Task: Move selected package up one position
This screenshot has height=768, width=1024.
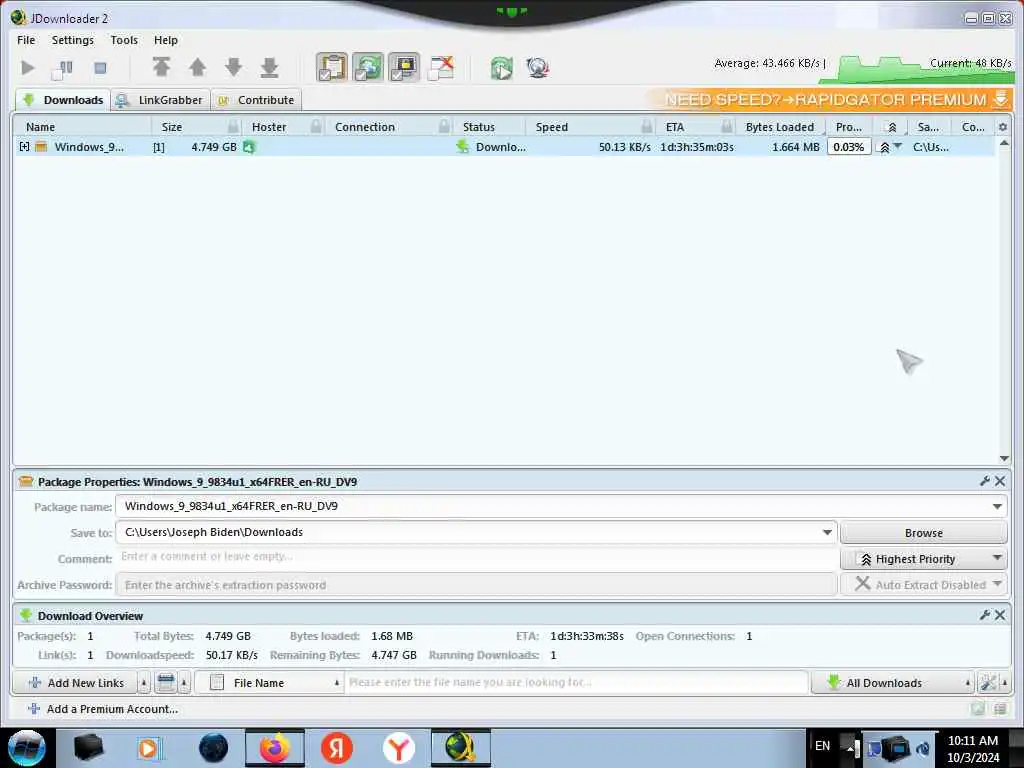Action: pyautogui.click(x=197, y=67)
